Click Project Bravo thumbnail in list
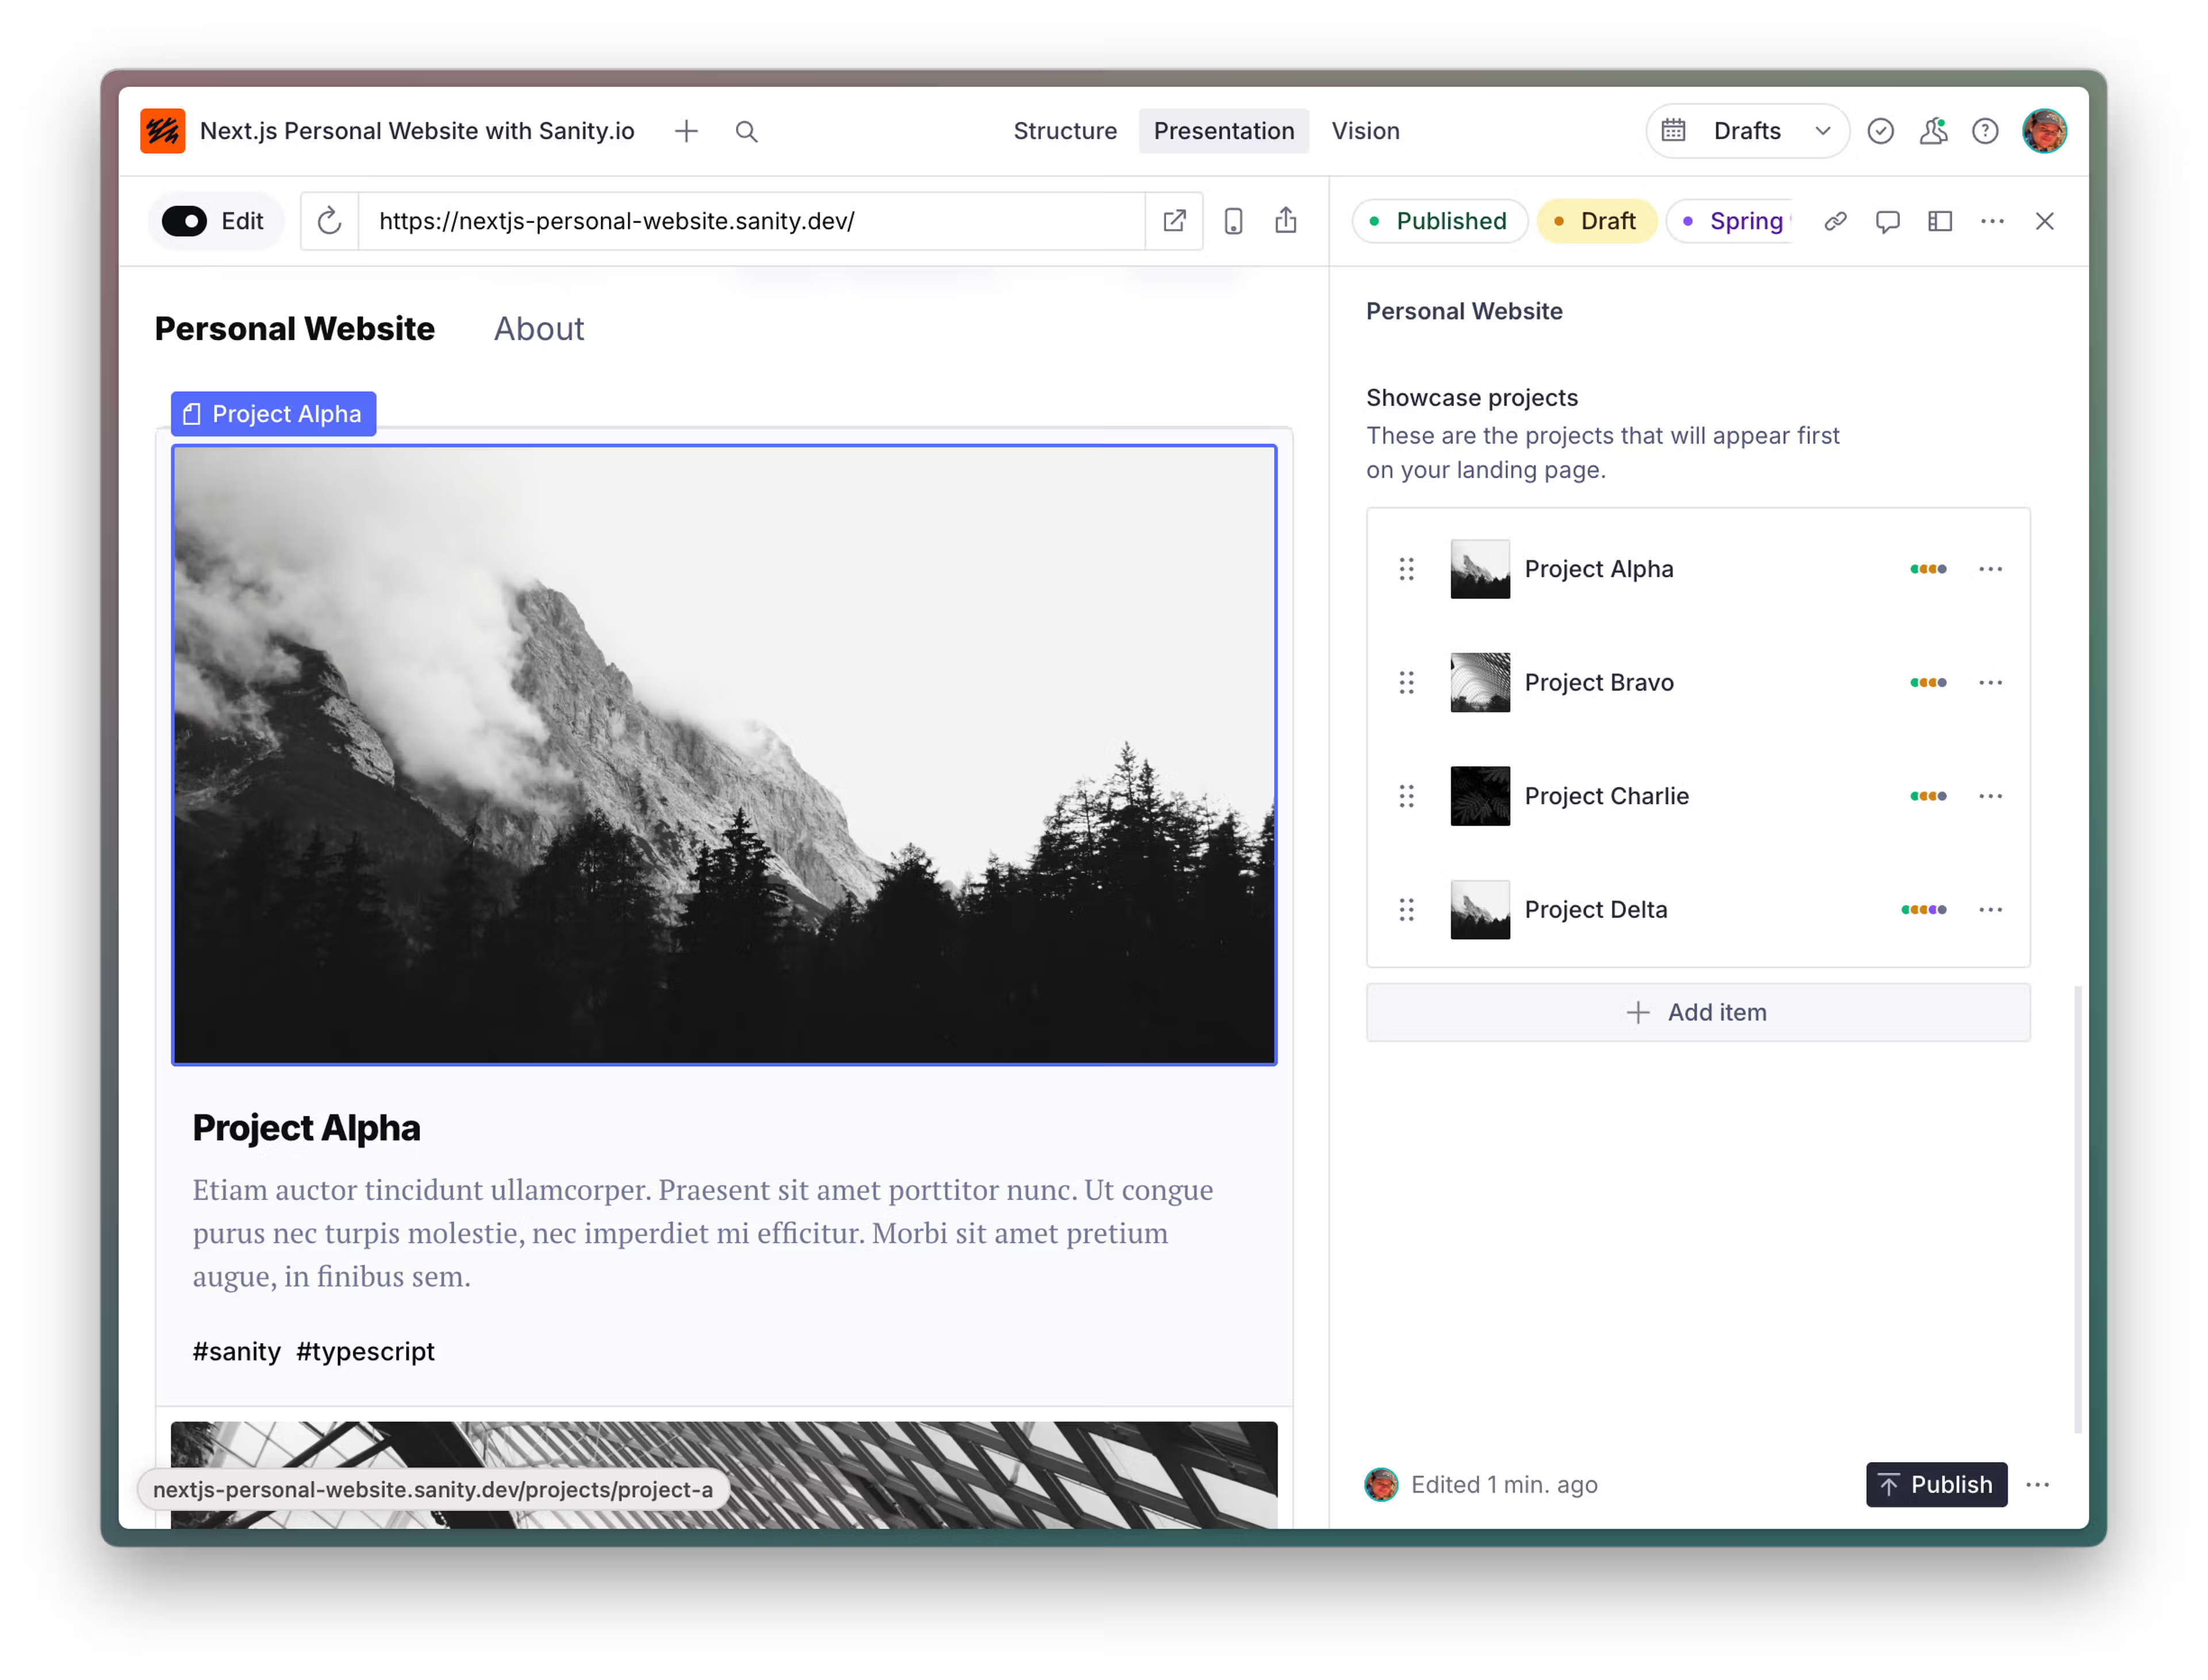Image resolution: width=2208 pixels, height=1680 pixels. 1479,682
